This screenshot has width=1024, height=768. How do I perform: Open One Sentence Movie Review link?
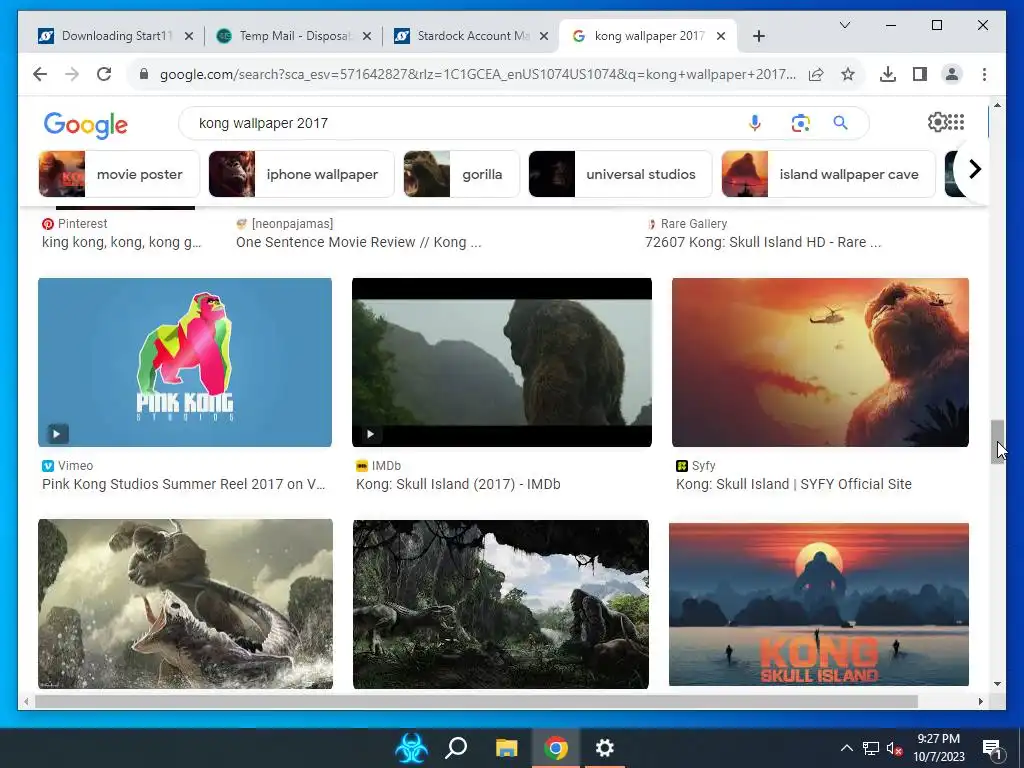[x=359, y=242]
